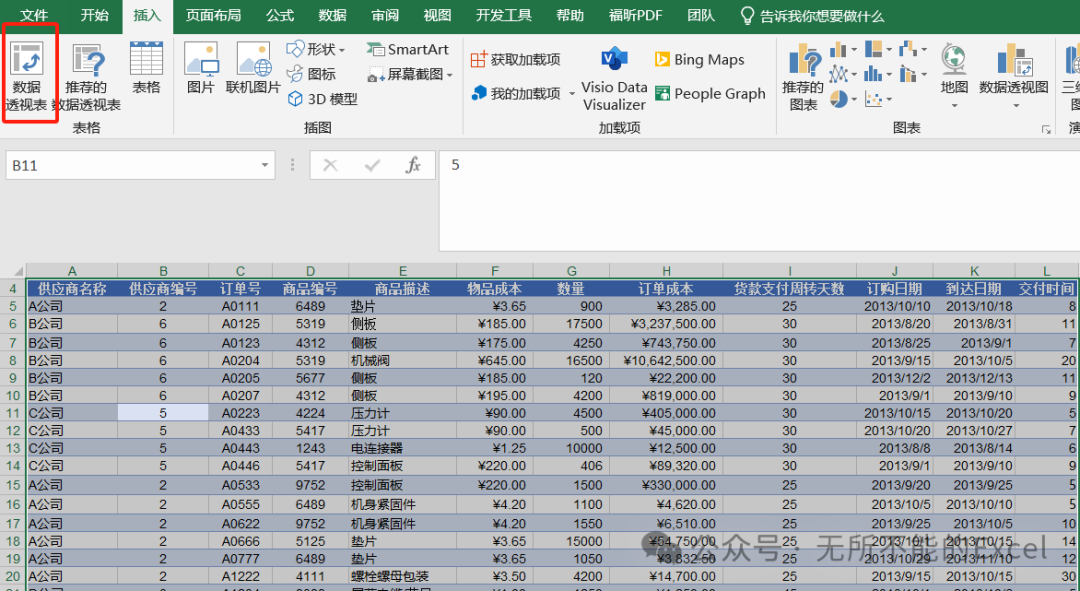The height and width of the screenshot is (591, 1080).
Task: Insert an online picture (联机图片)
Action: [253, 69]
